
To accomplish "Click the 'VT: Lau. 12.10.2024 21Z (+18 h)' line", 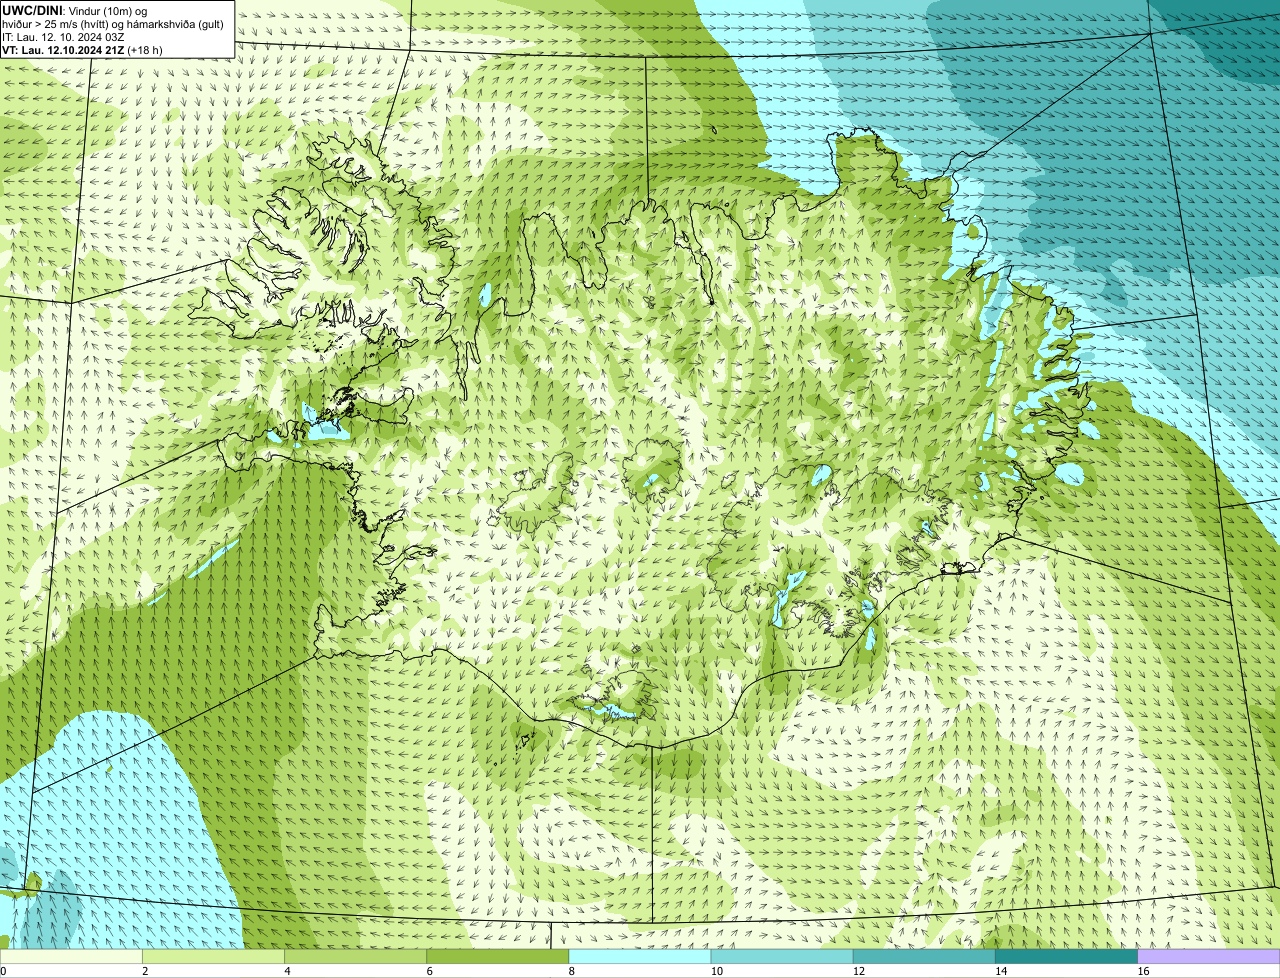I will (82, 50).
